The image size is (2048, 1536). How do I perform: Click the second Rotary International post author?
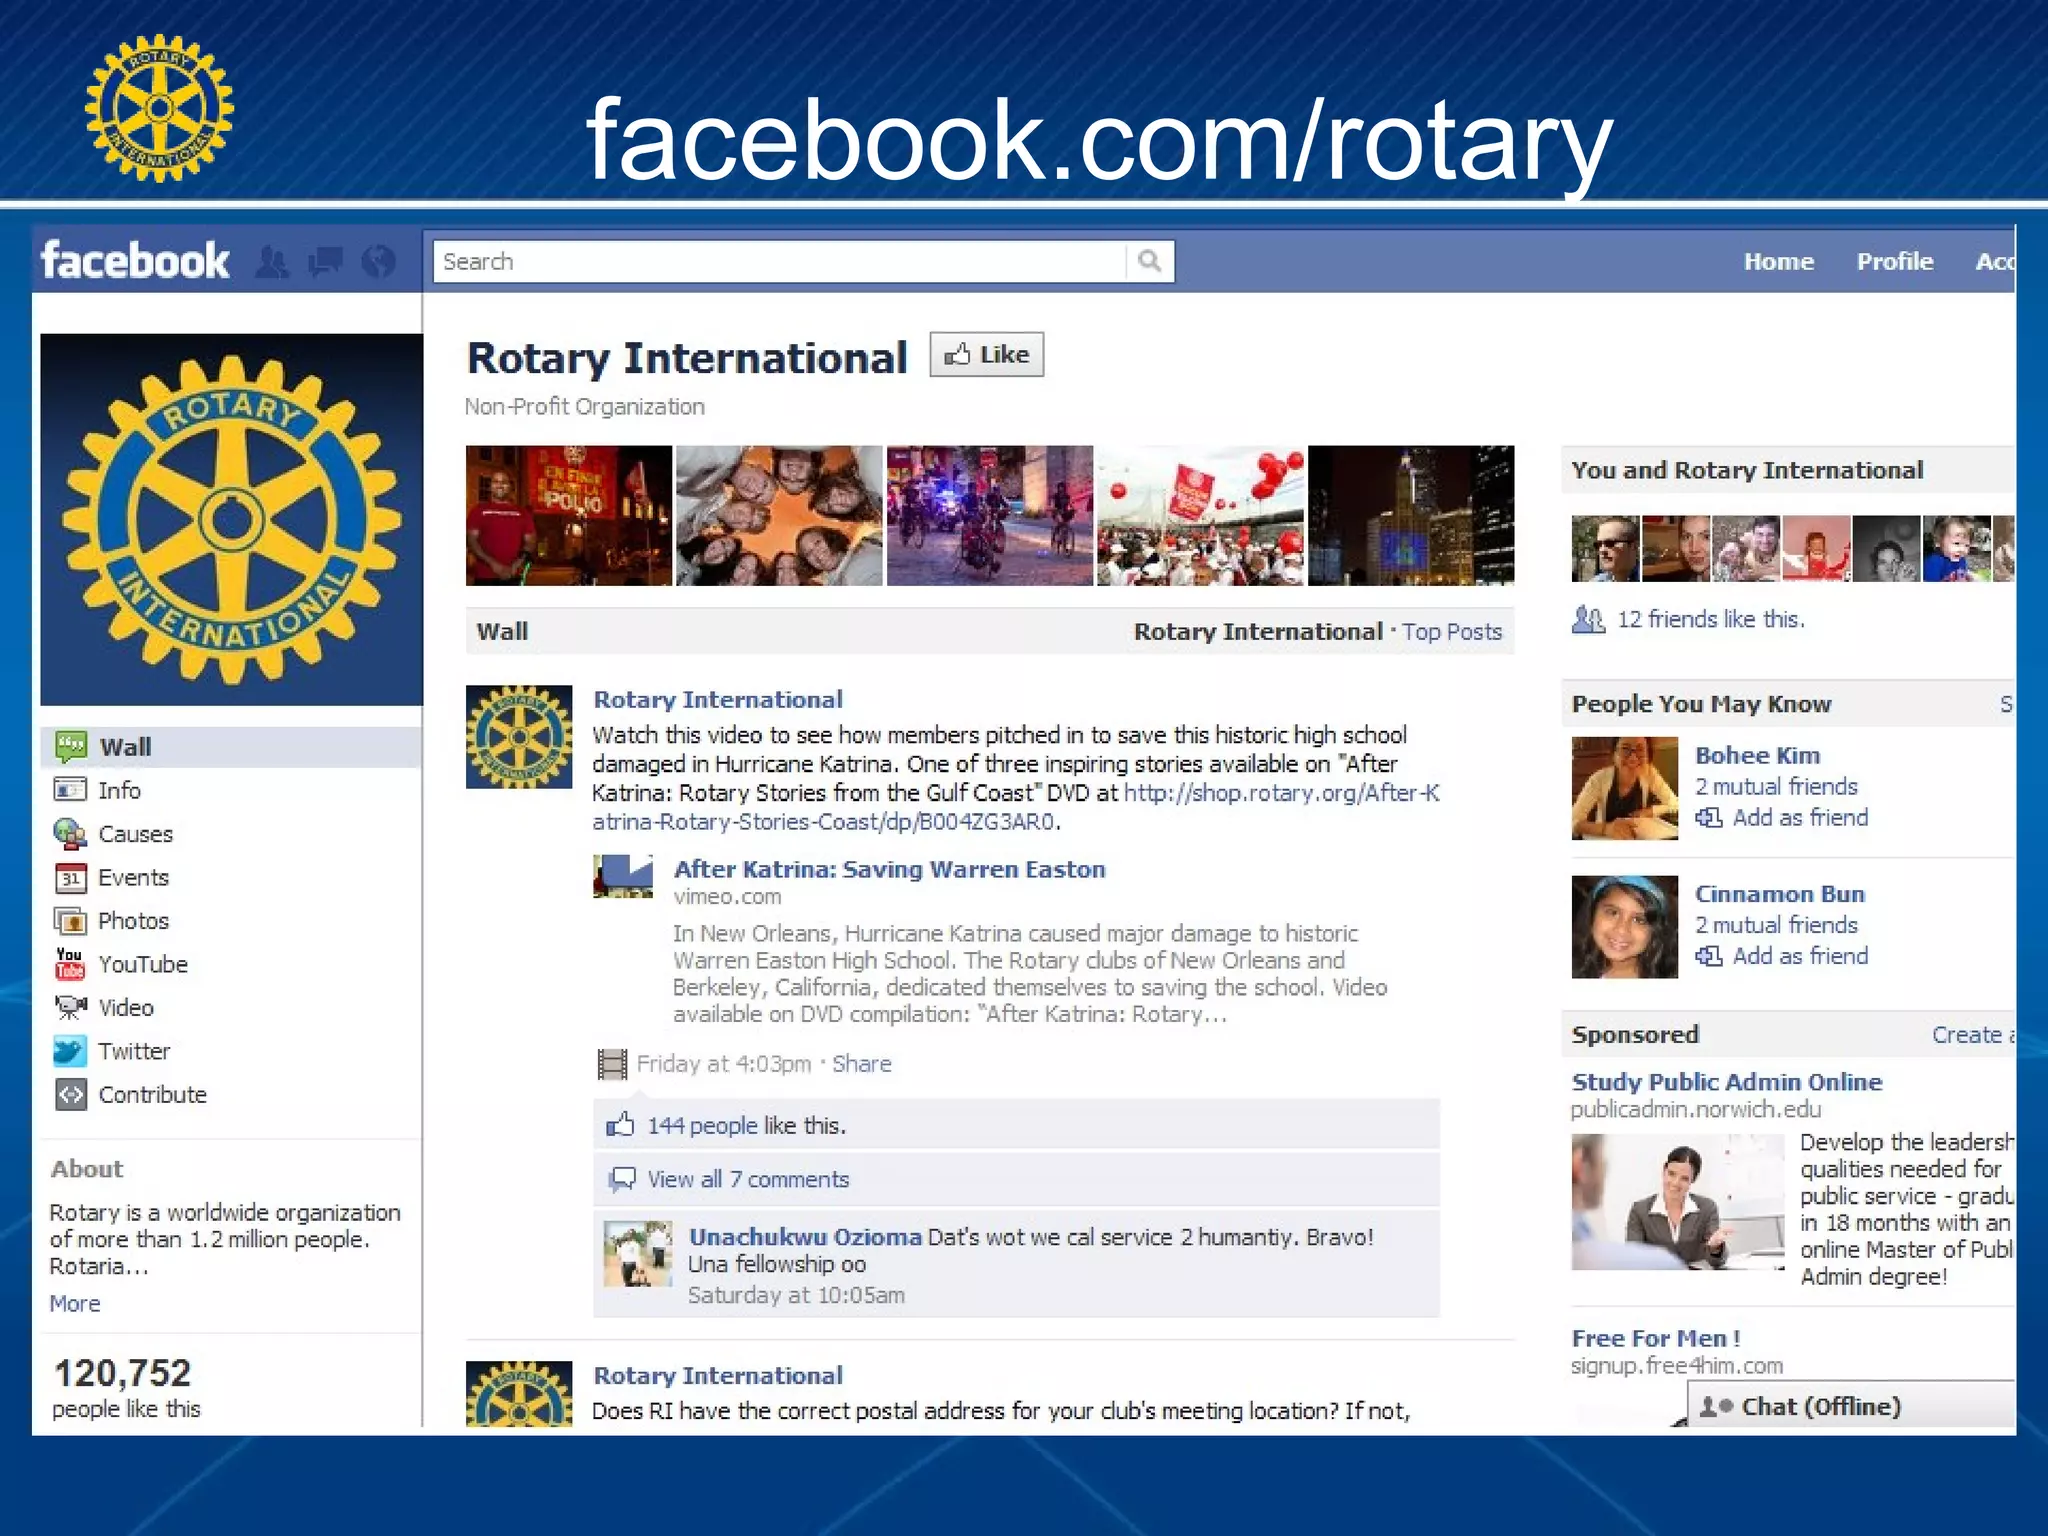coord(718,1376)
